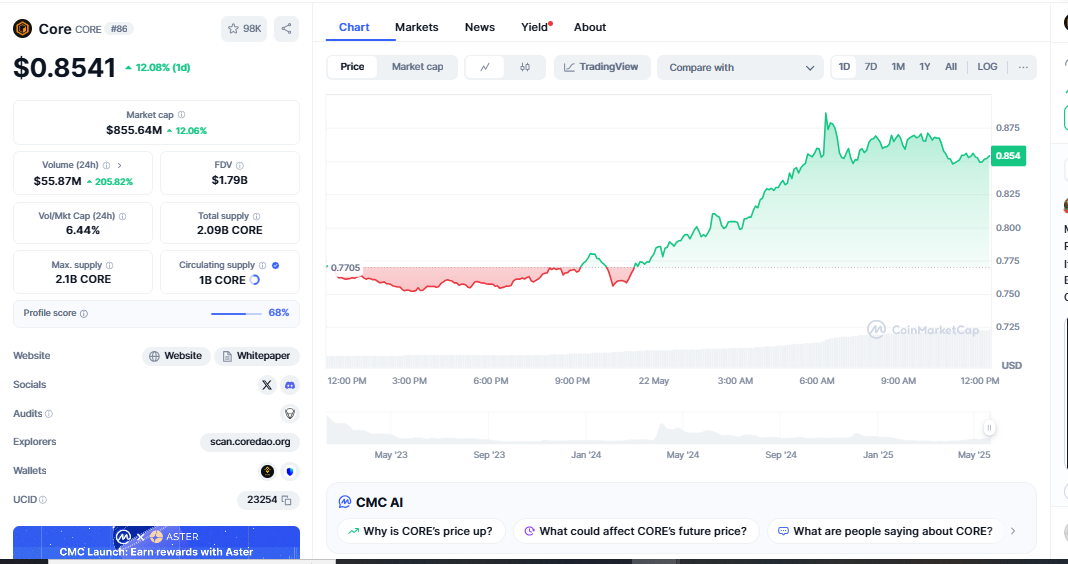1068x564 pixels.
Task: Open the CMC Launch Aster banner
Action: pyautogui.click(x=156, y=544)
